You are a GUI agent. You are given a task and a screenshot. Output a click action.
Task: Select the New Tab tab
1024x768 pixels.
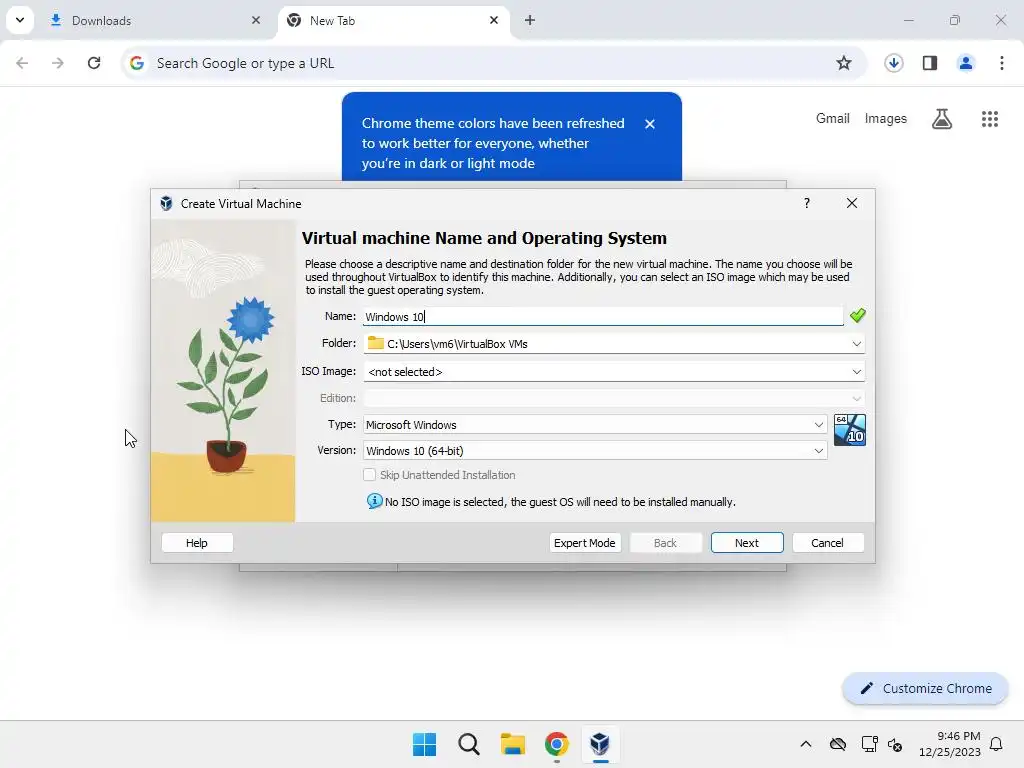pos(393,20)
